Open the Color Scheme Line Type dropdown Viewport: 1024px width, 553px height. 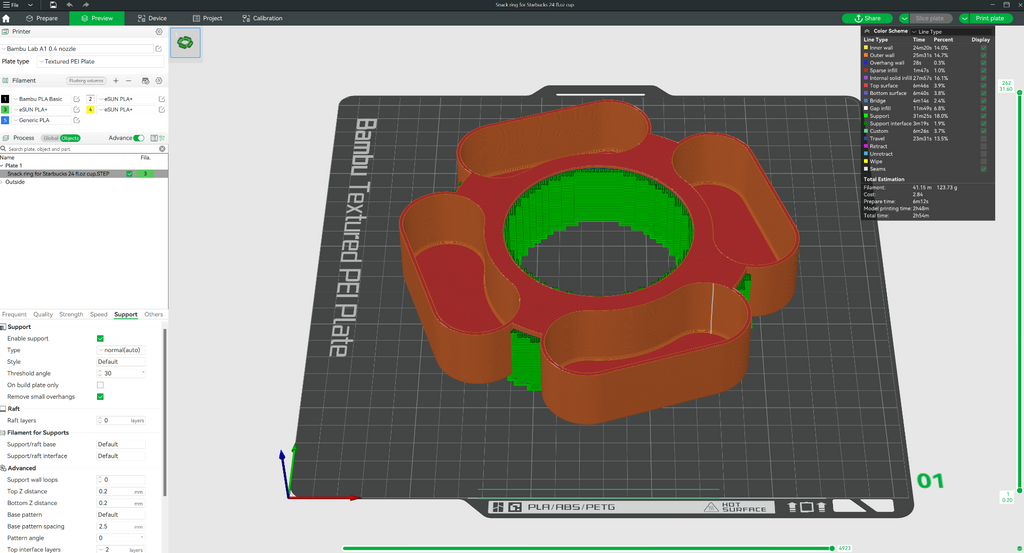(x=951, y=31)
